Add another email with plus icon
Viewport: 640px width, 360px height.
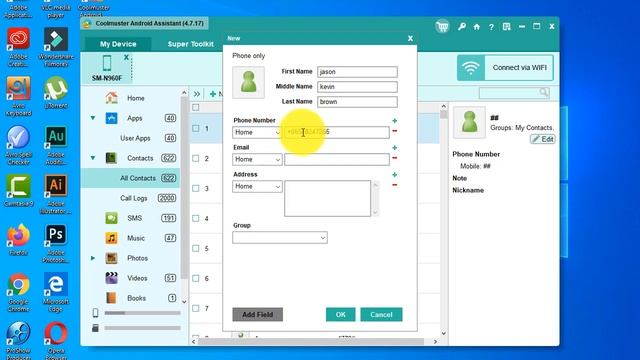pyautogui.click(x=395, y=148)
